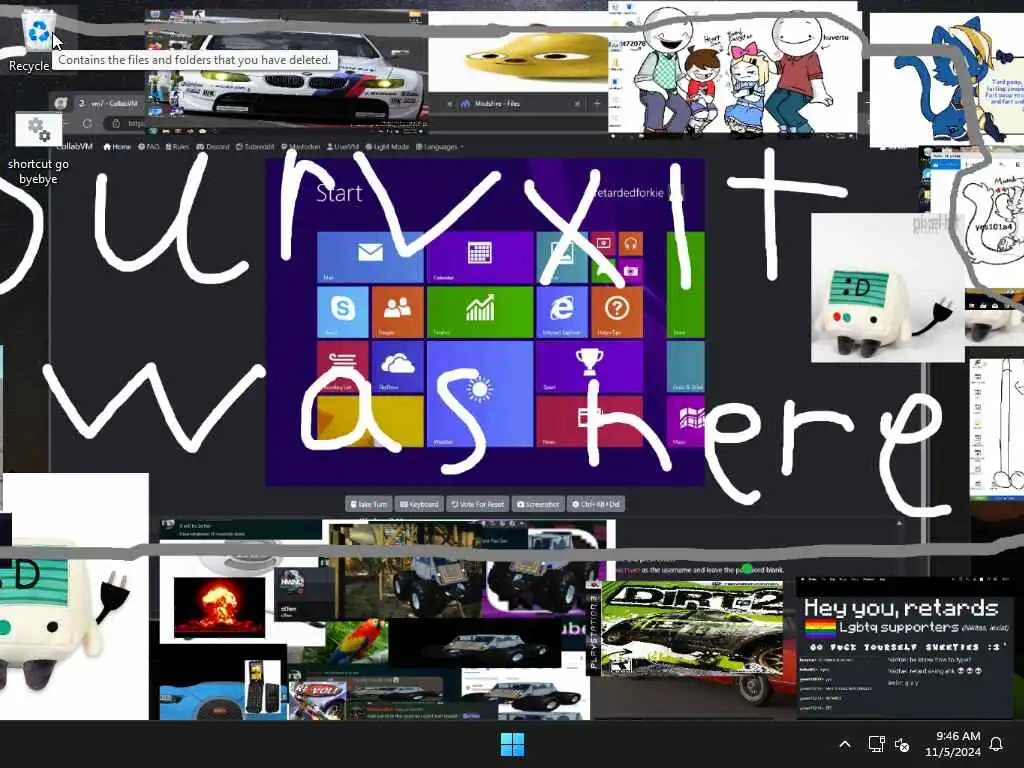Screen dimensions: 1024x768
Task: Open Rules in CollabVM navbar
Action: [x=177, y=147]
